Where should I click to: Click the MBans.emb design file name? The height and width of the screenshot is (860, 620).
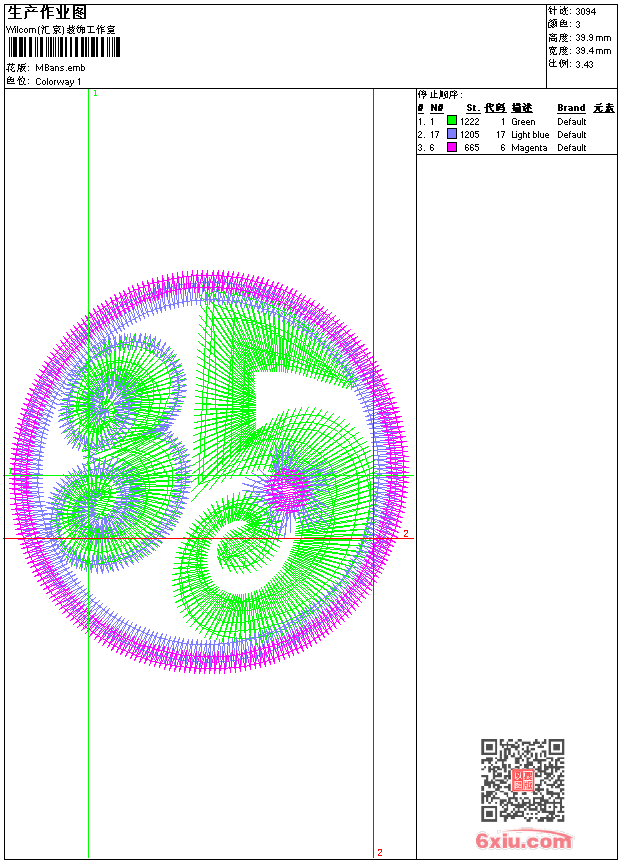click(61, 68)
